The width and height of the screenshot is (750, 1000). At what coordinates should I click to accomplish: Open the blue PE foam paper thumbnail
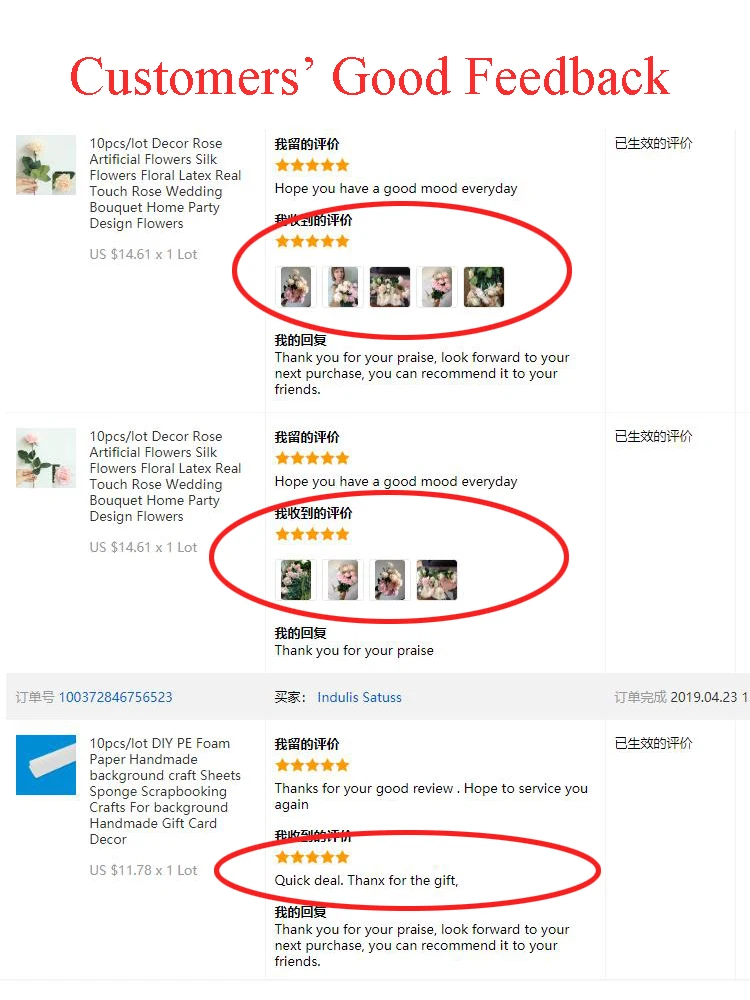tap(46, 765)
